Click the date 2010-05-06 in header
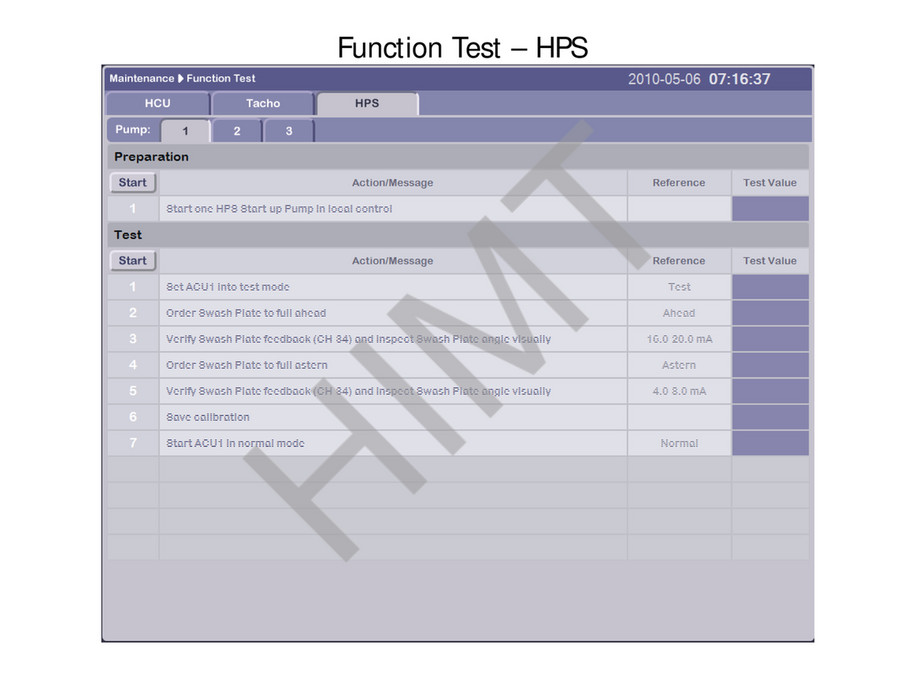This screenshot has width=923, height=693. (664, 79)
